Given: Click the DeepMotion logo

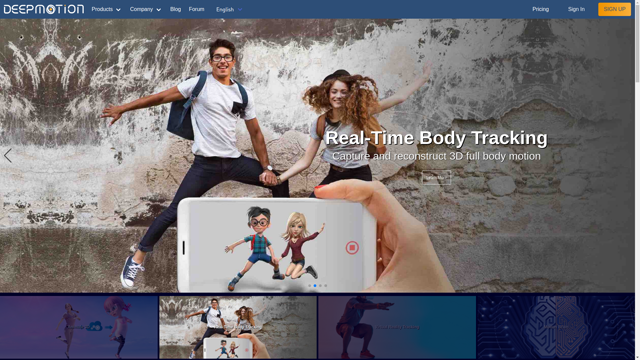Looking at the screenshot, I should [x=44, y=9].
